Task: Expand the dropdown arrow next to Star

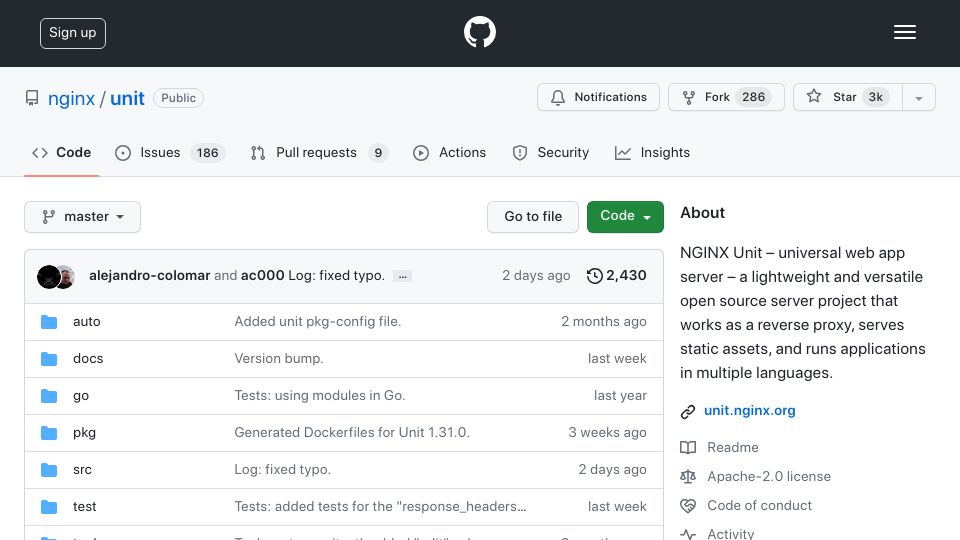Action: 918,98
